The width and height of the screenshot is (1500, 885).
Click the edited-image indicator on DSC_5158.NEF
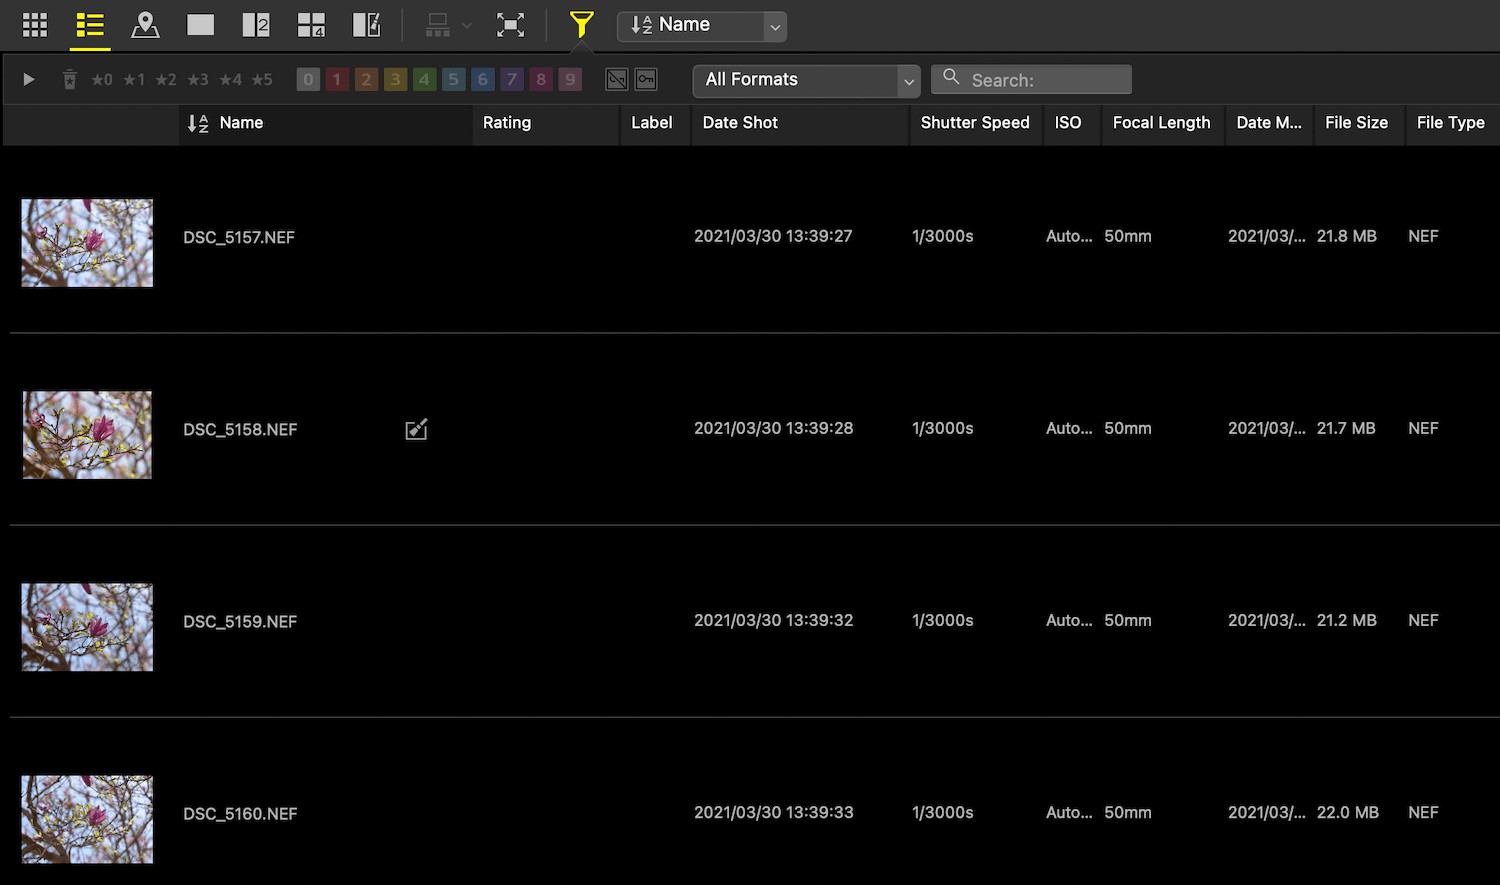pyautogui.click(x=416, y=428)
